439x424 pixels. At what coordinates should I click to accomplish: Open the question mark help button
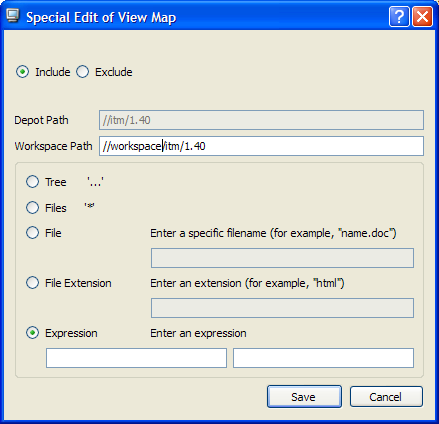click(399, 16)
